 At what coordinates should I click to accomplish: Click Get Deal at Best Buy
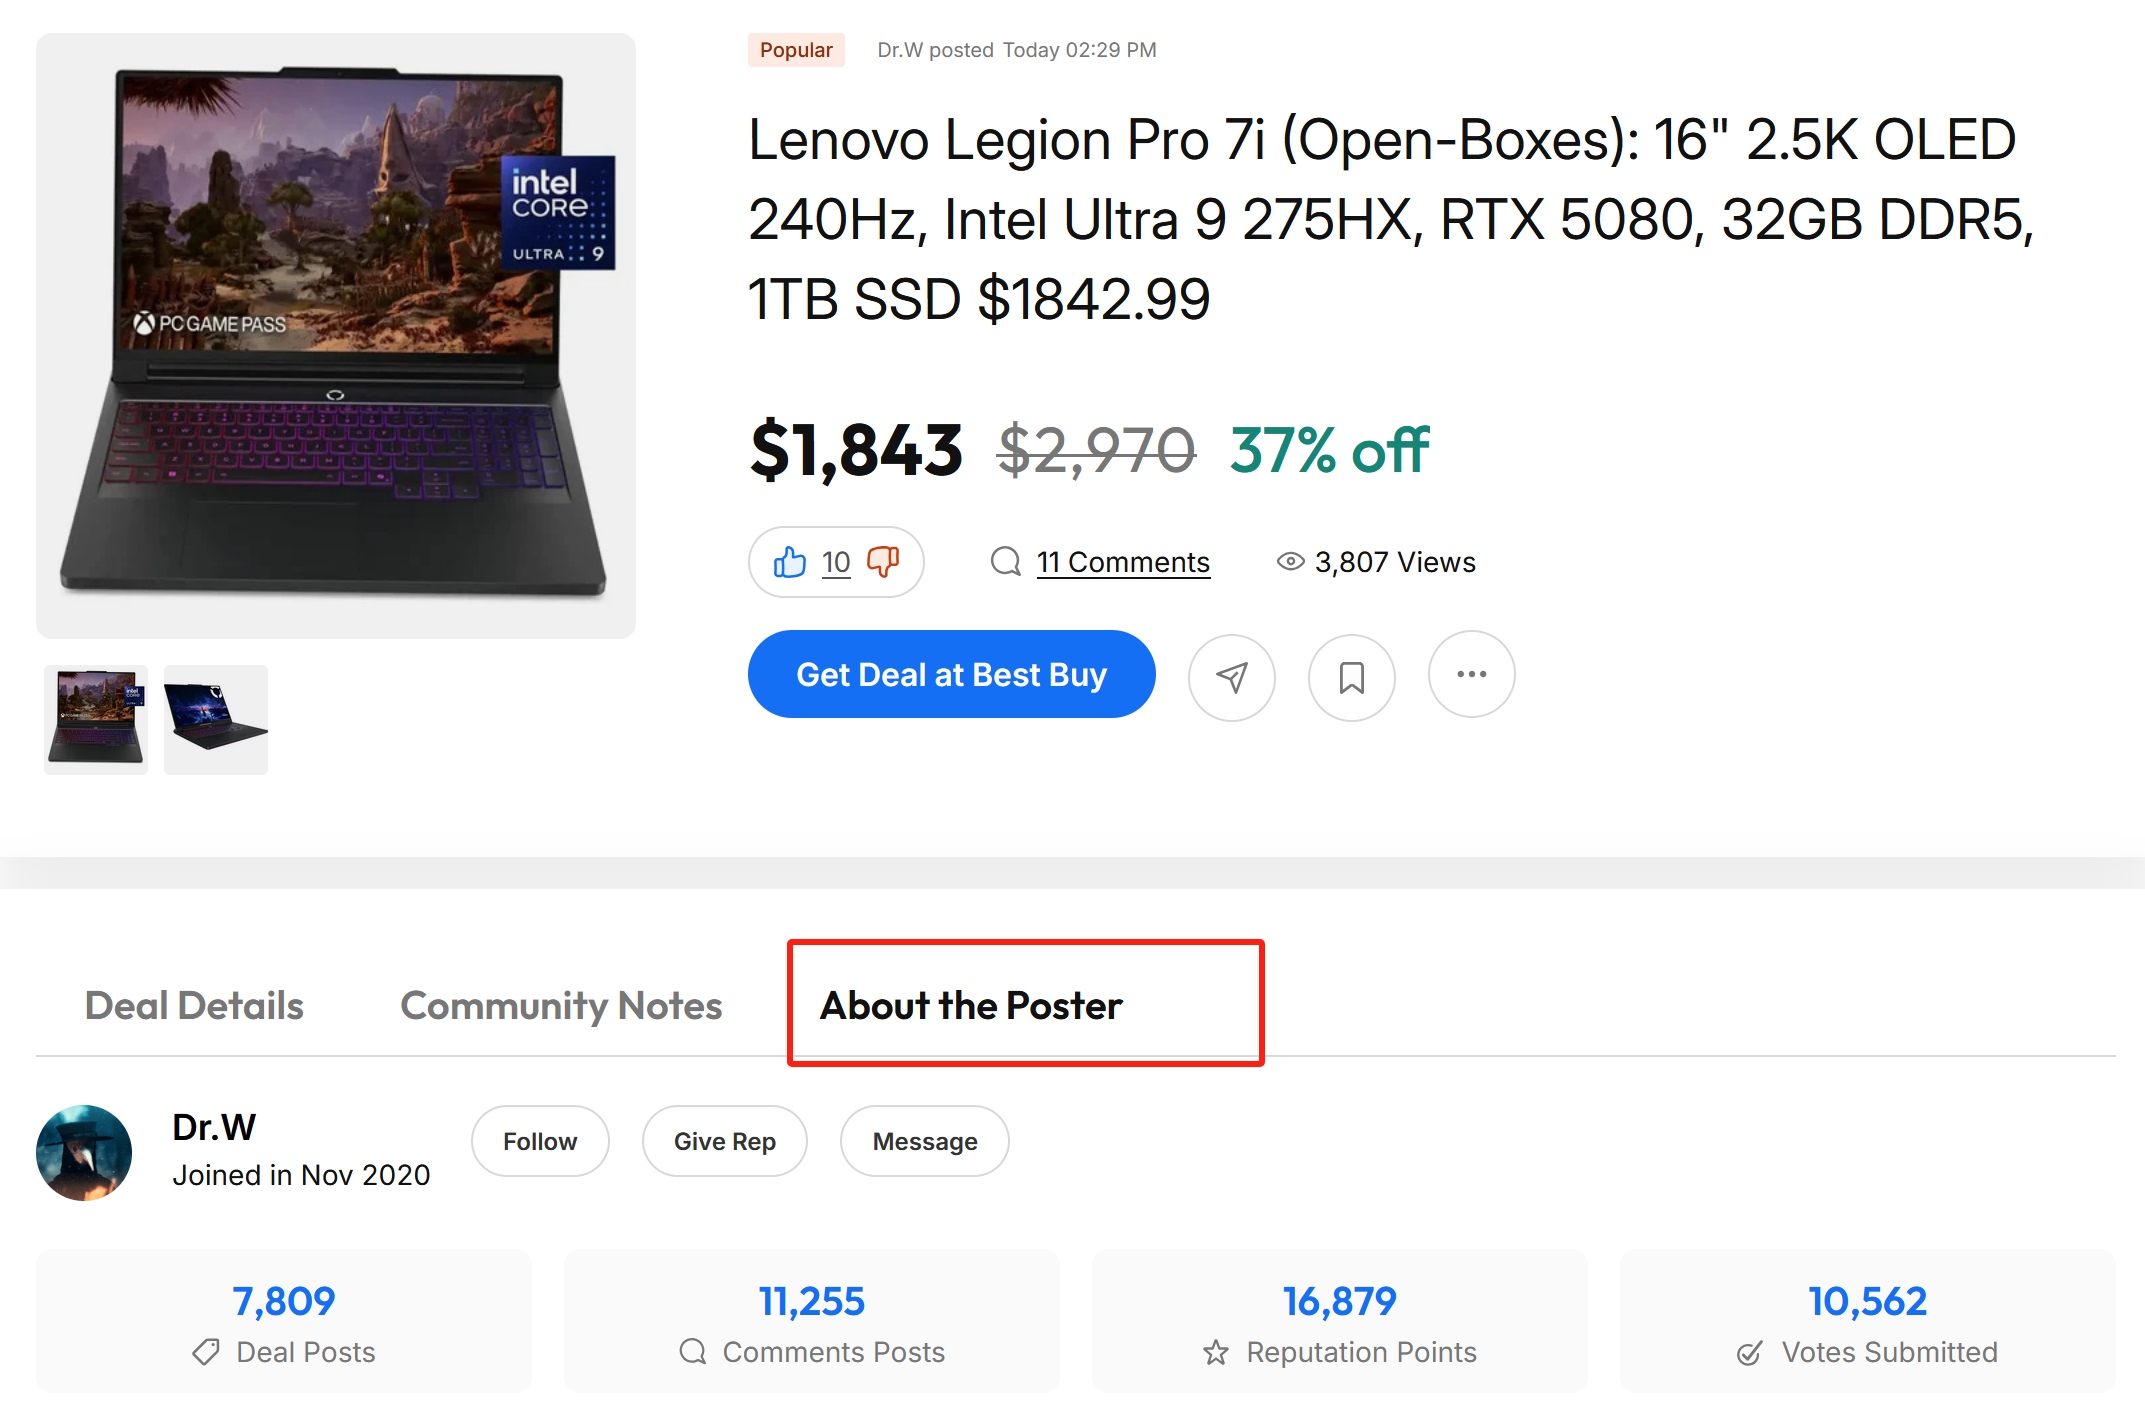click(x=951, y=674)
